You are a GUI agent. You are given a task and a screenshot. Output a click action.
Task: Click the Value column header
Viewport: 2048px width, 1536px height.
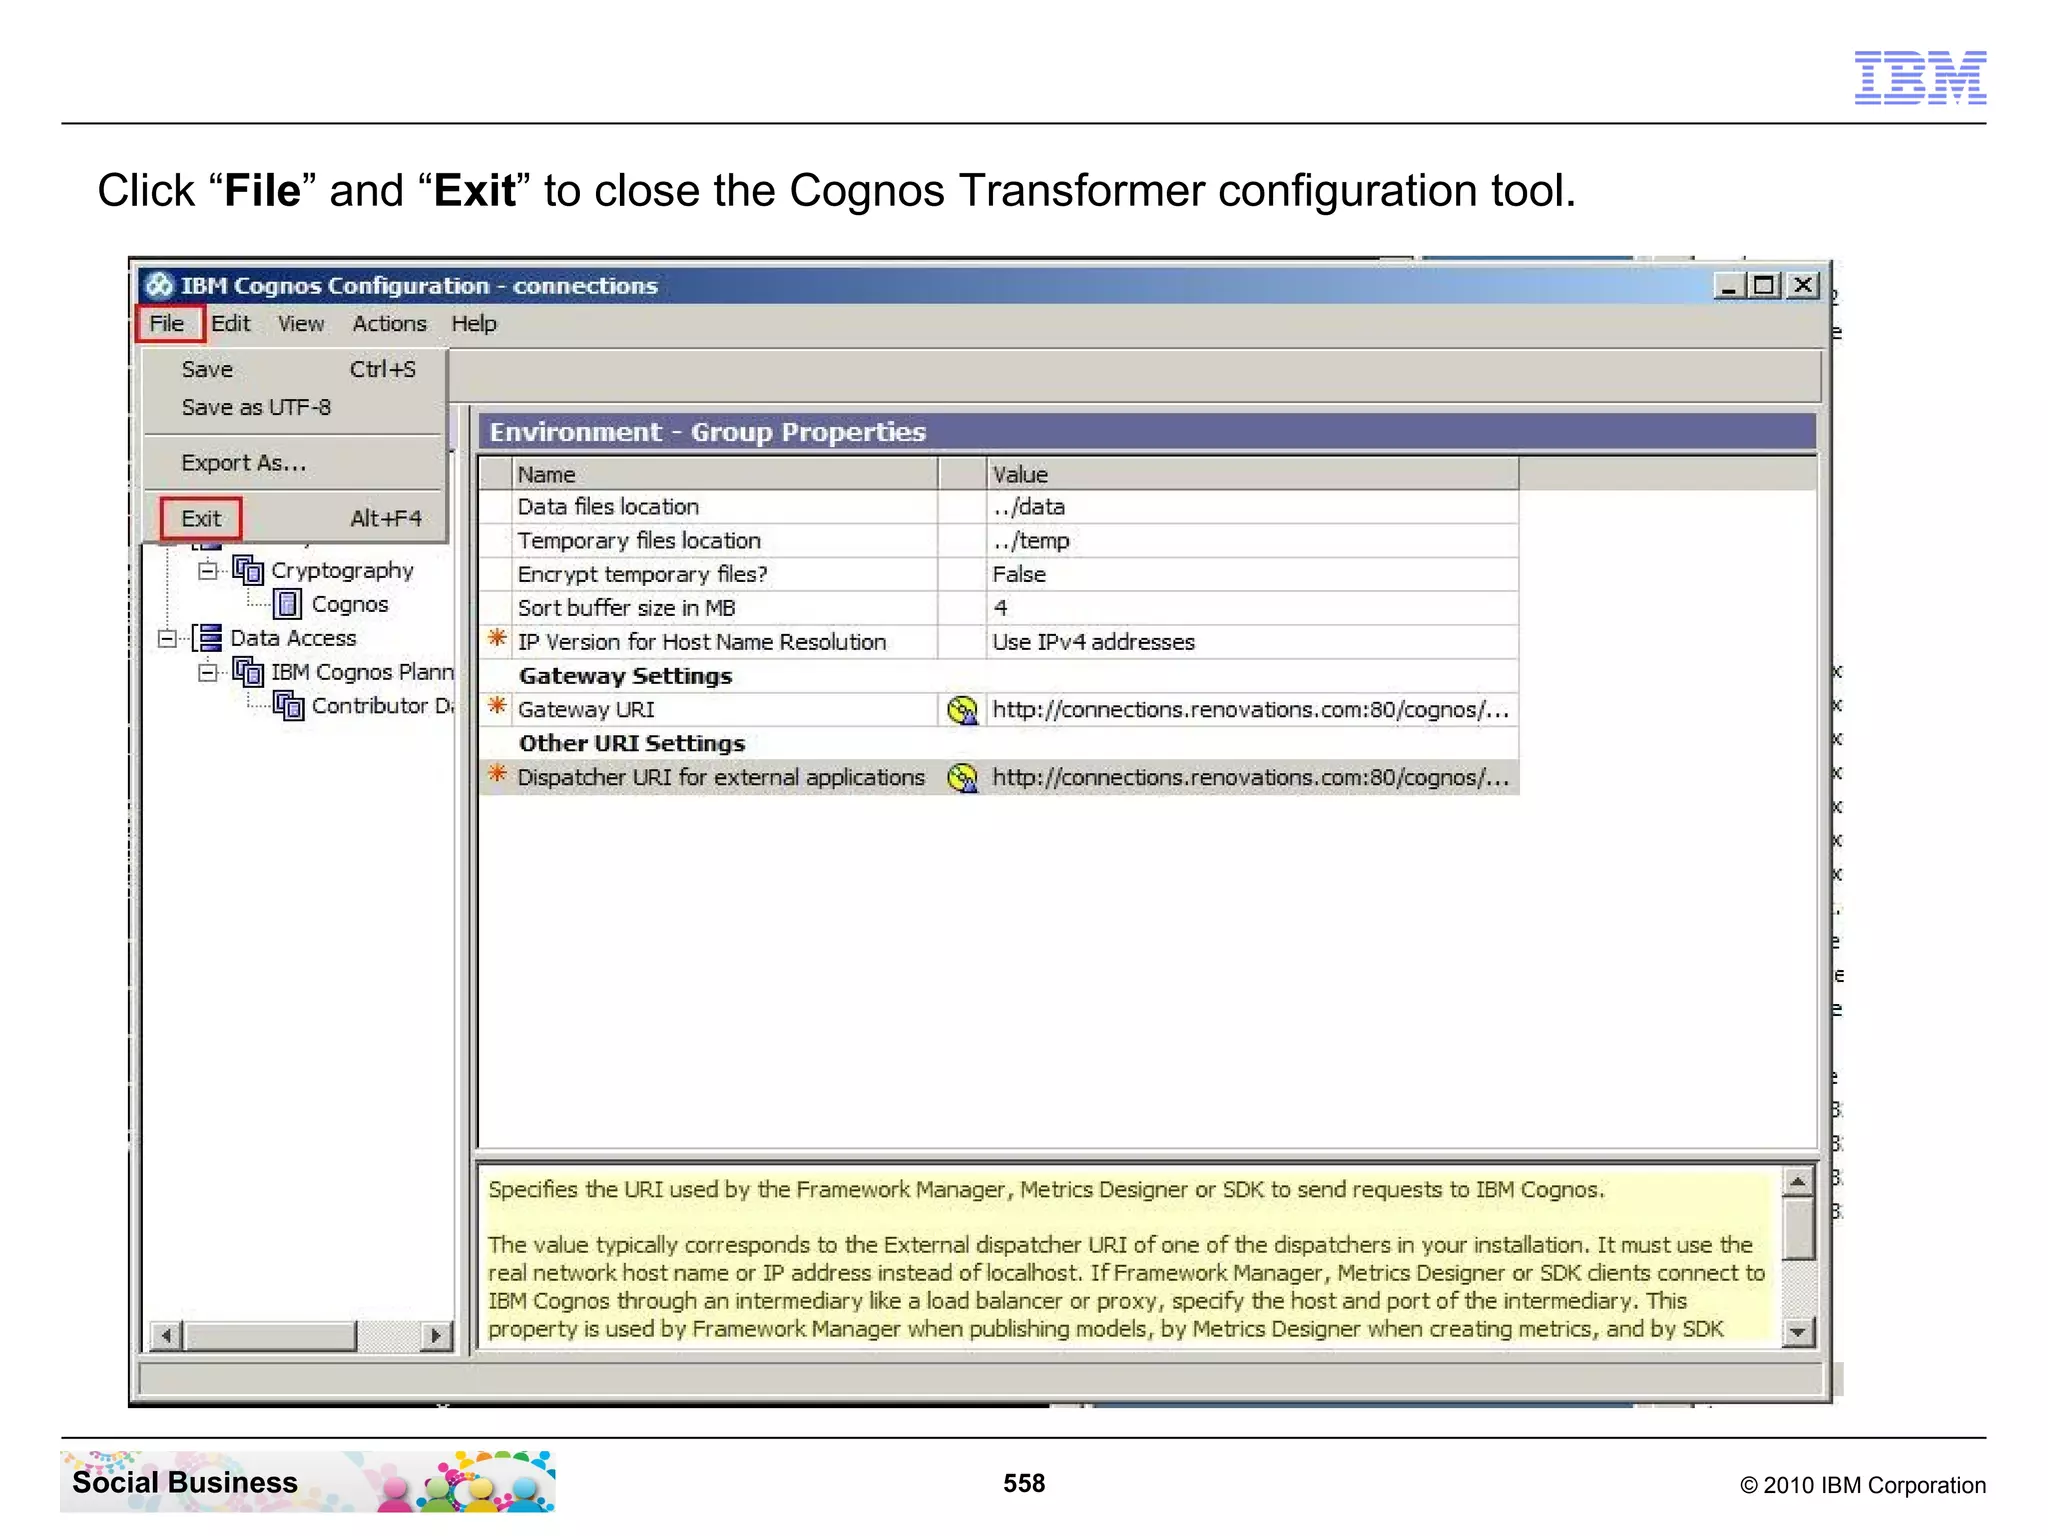click(x=1253, y=474)
